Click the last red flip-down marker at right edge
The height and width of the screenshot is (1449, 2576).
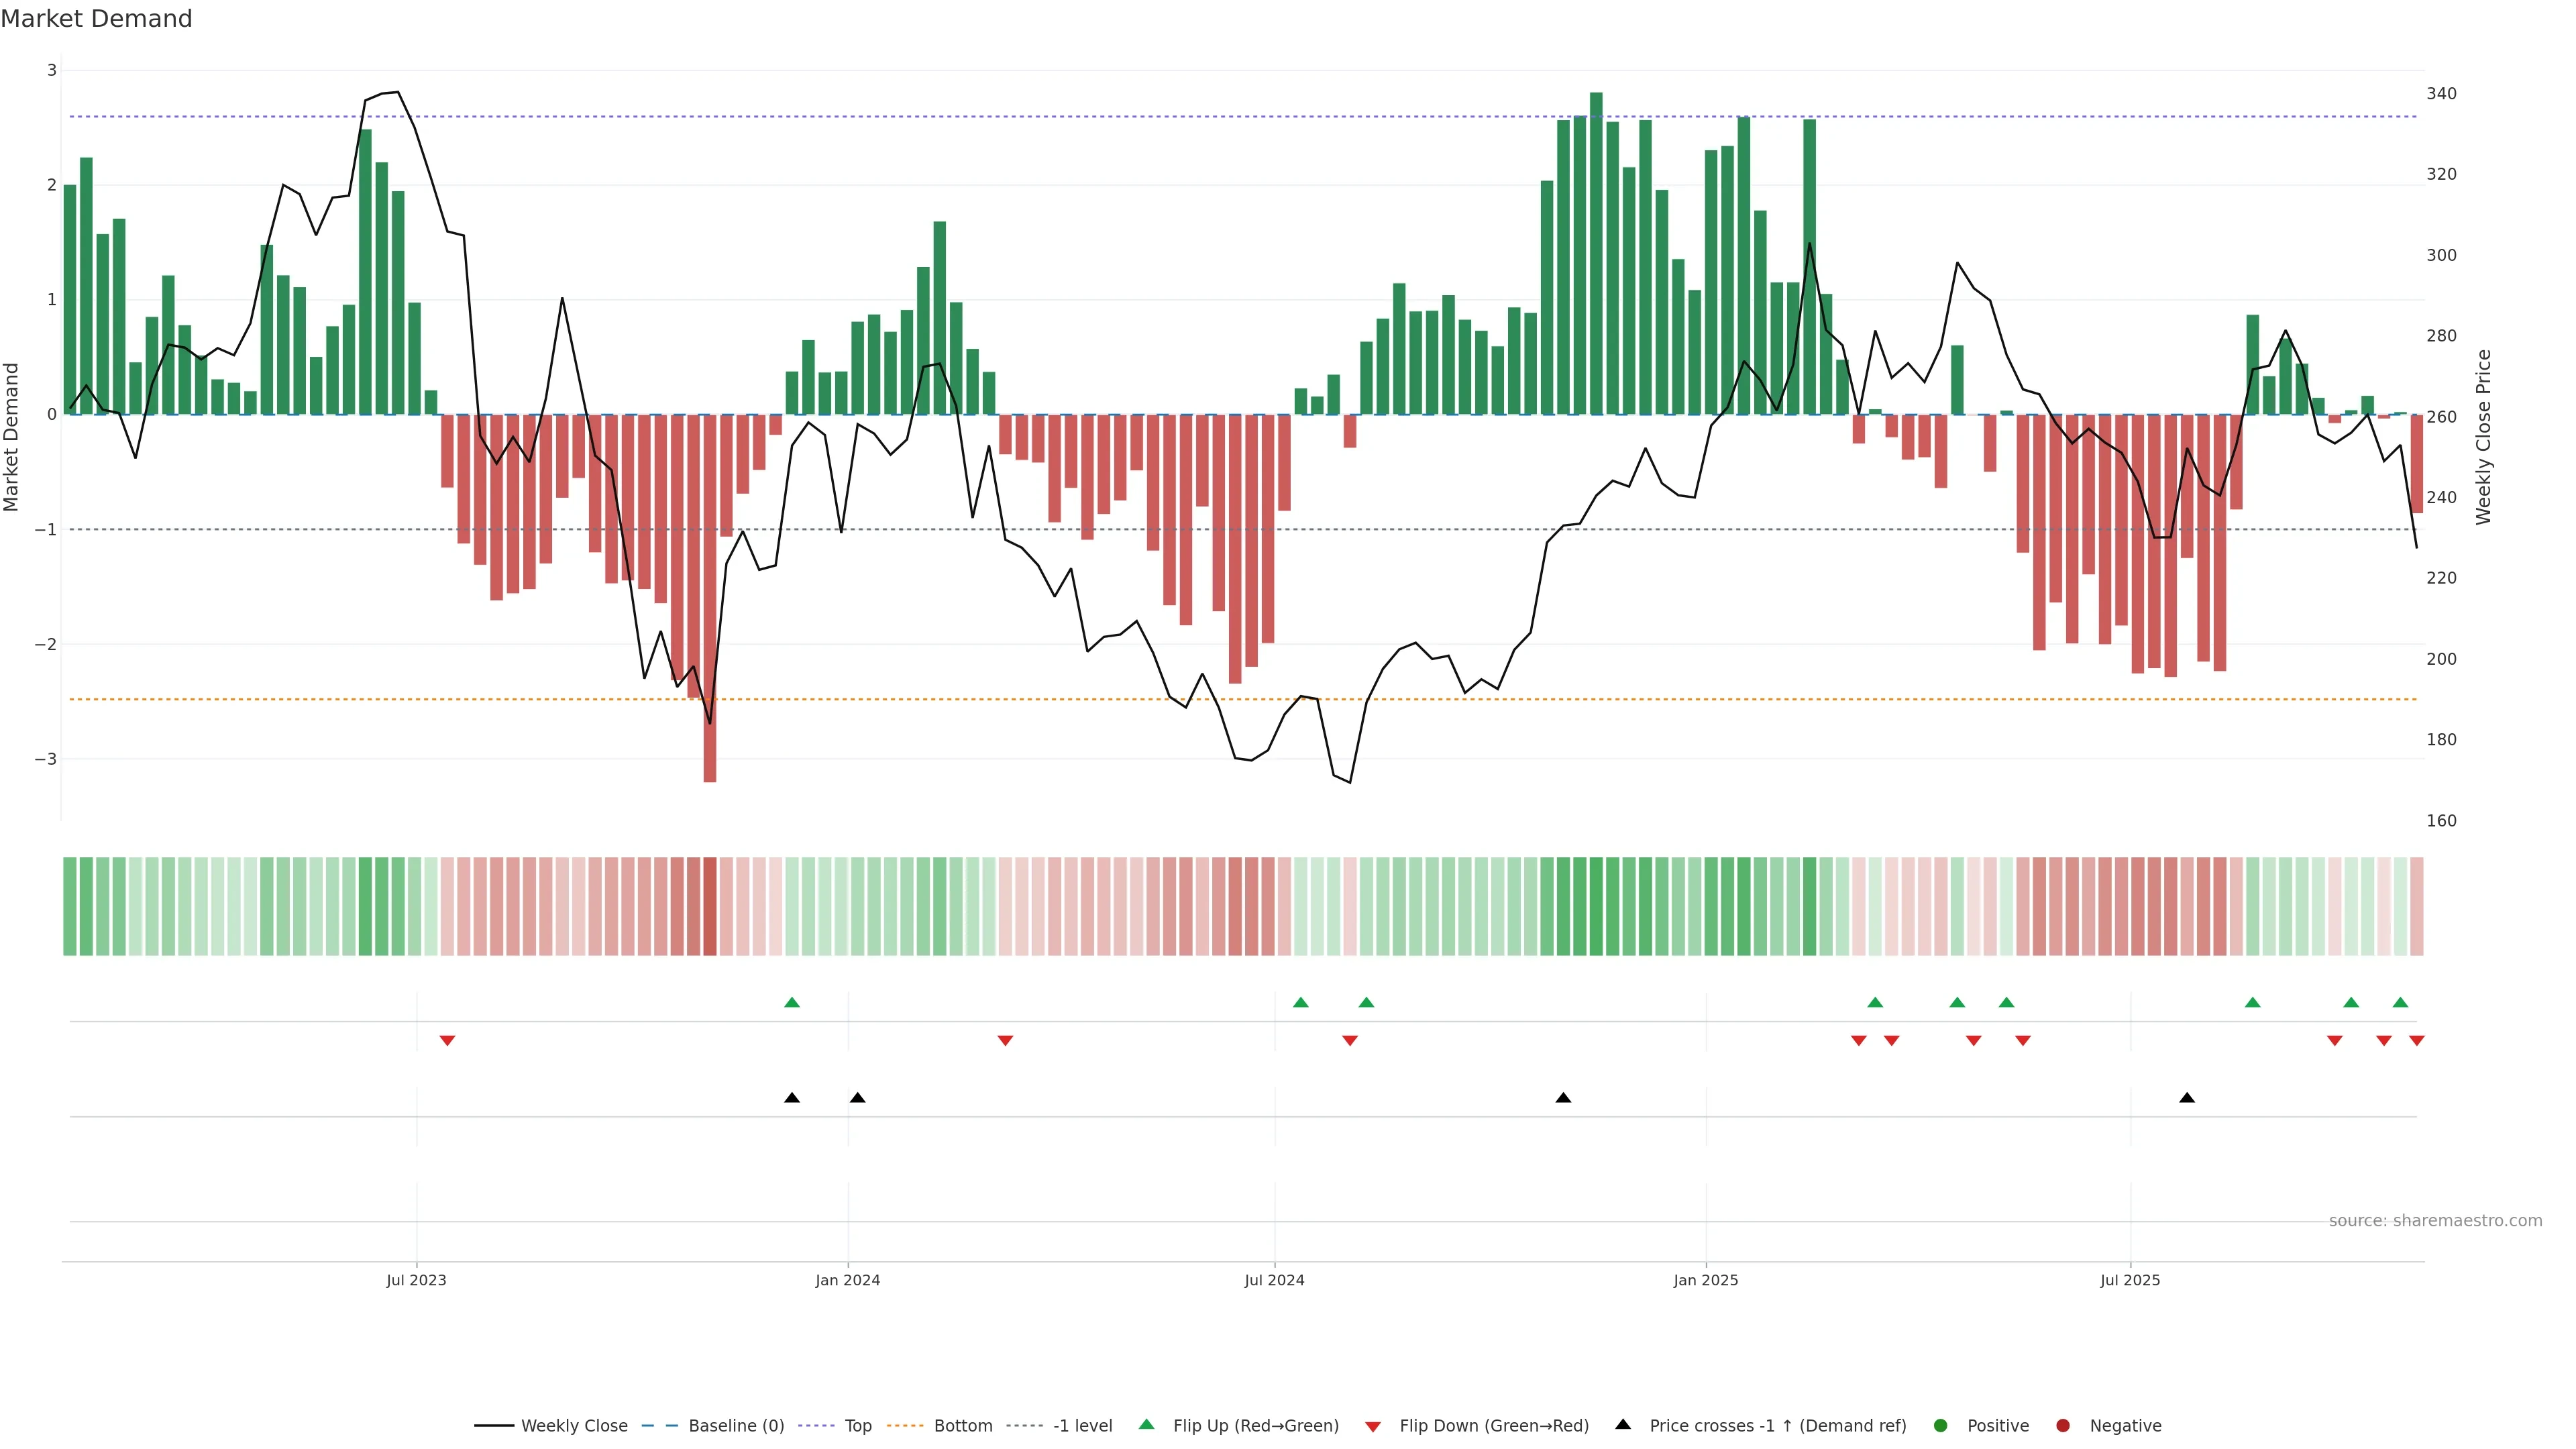[x=2417, y=1041]
